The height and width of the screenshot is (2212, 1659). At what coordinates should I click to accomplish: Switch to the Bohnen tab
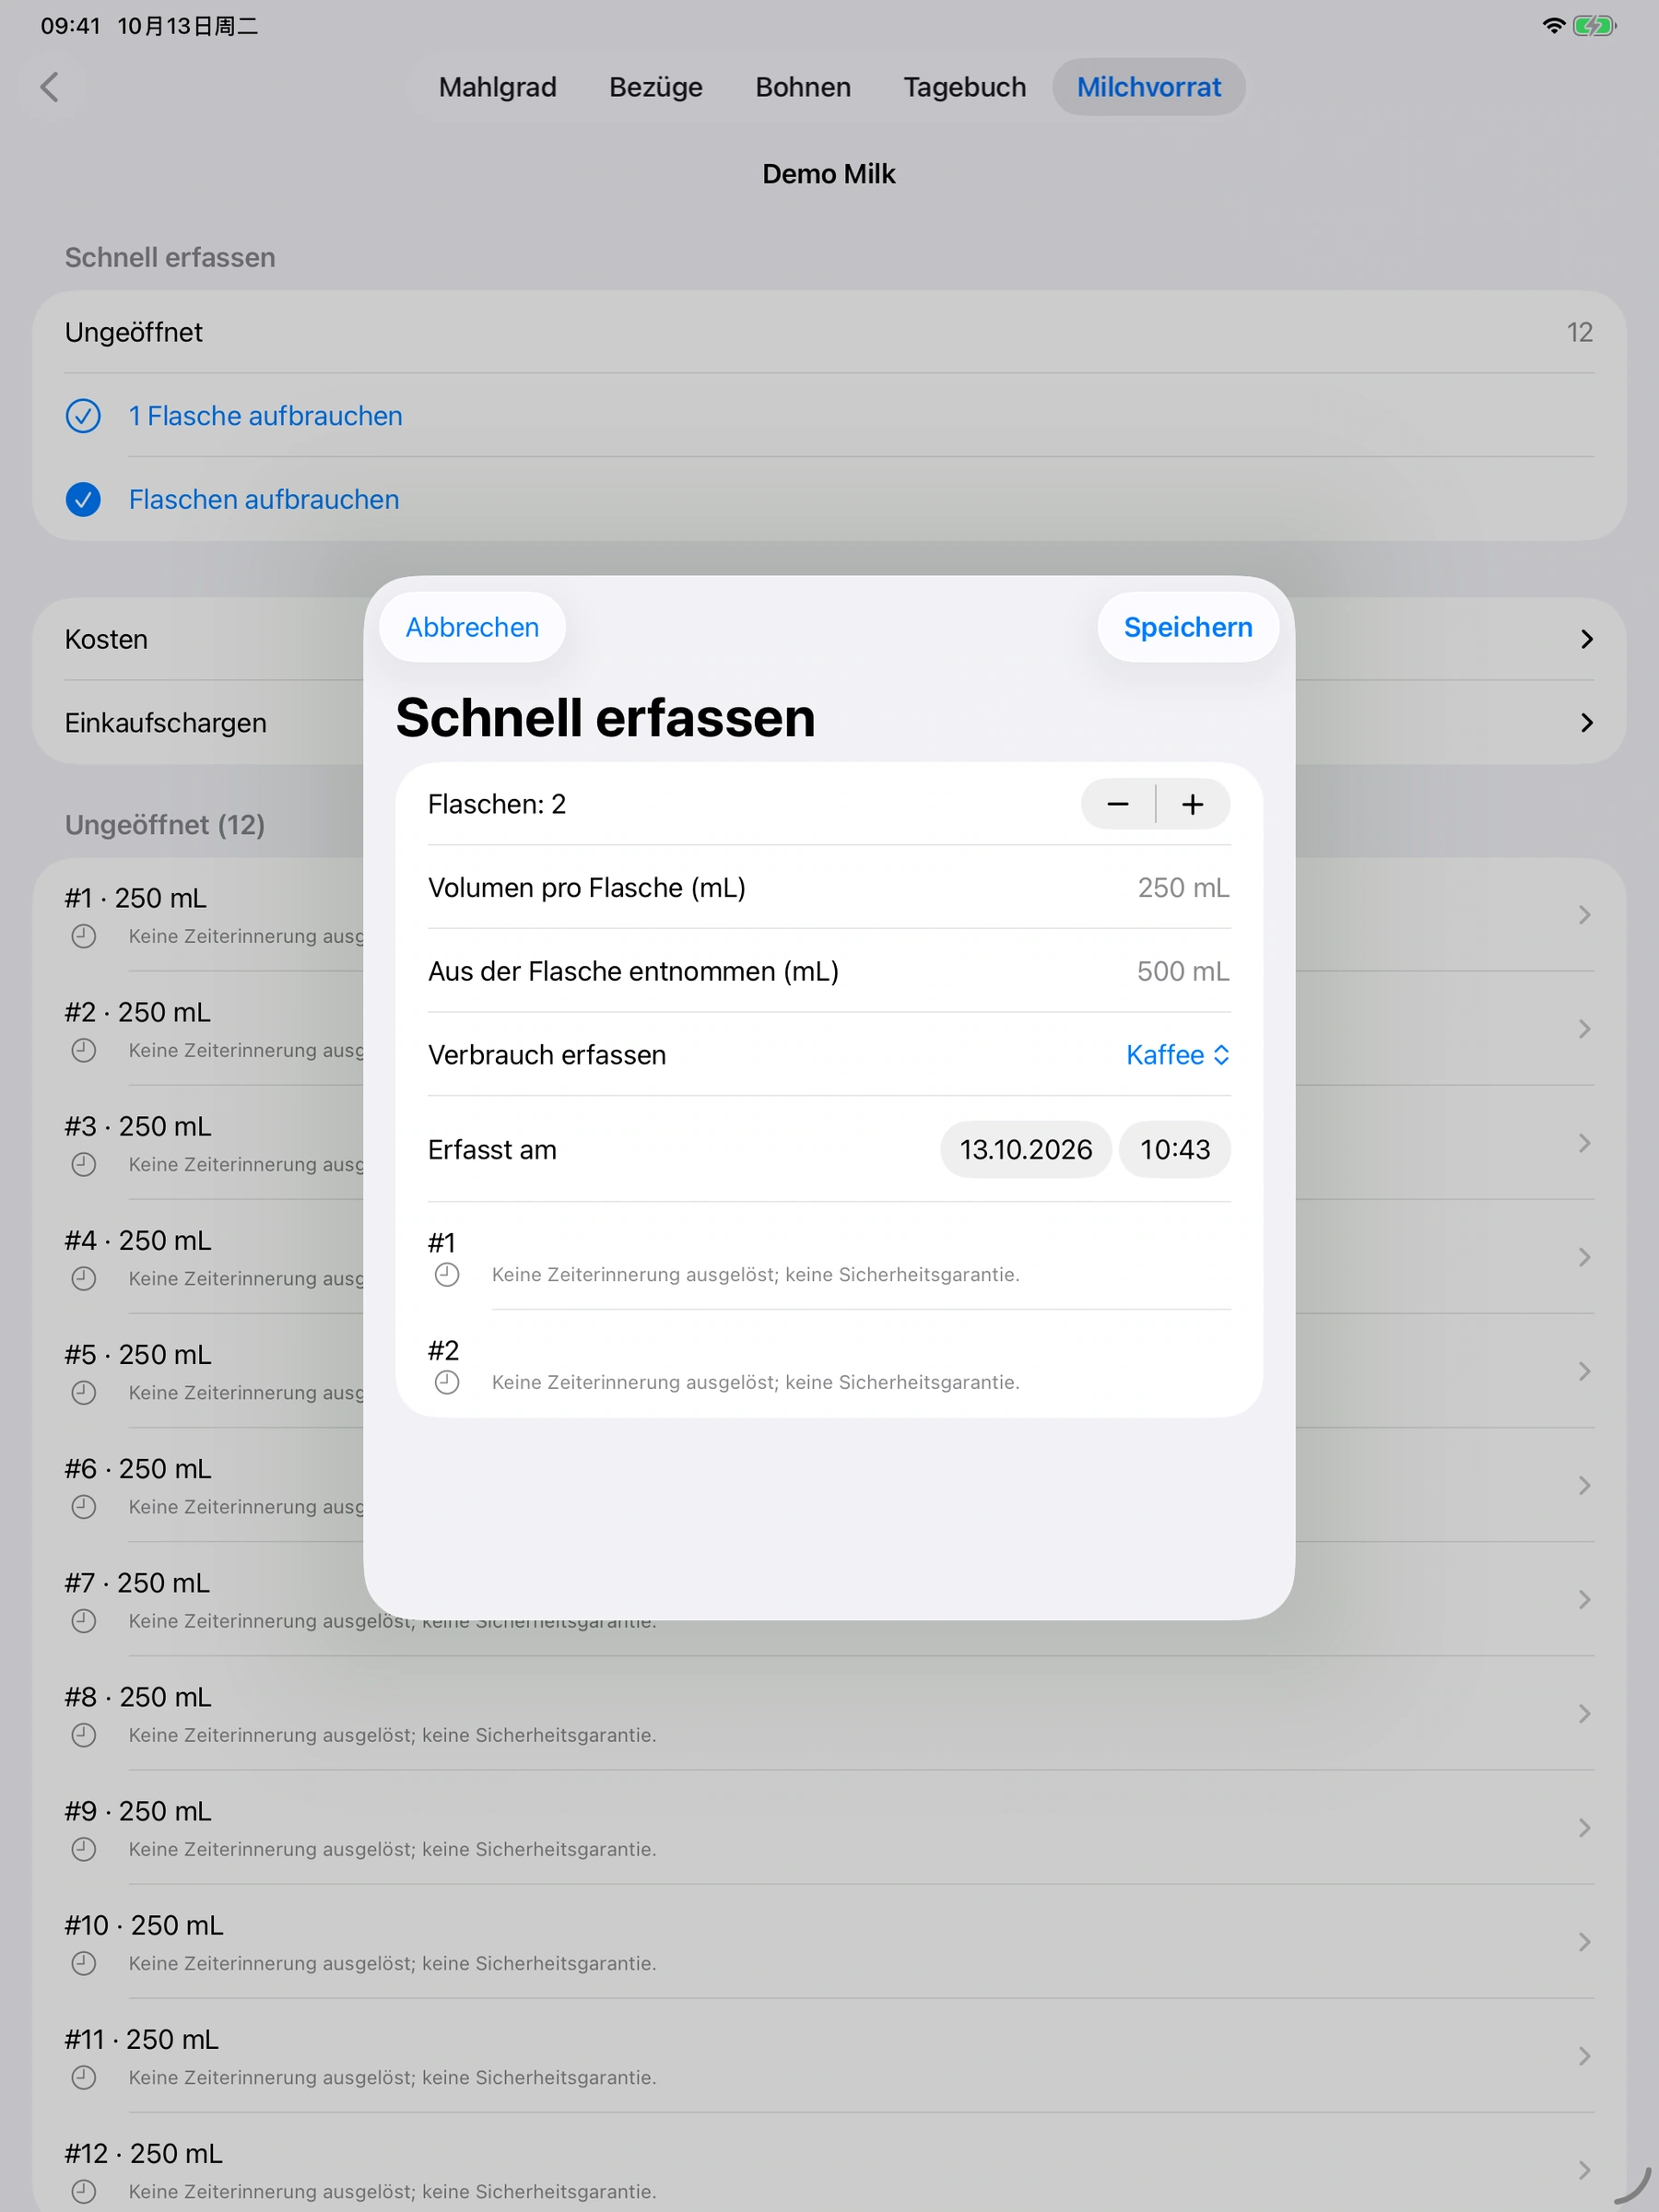pos(803,87)
